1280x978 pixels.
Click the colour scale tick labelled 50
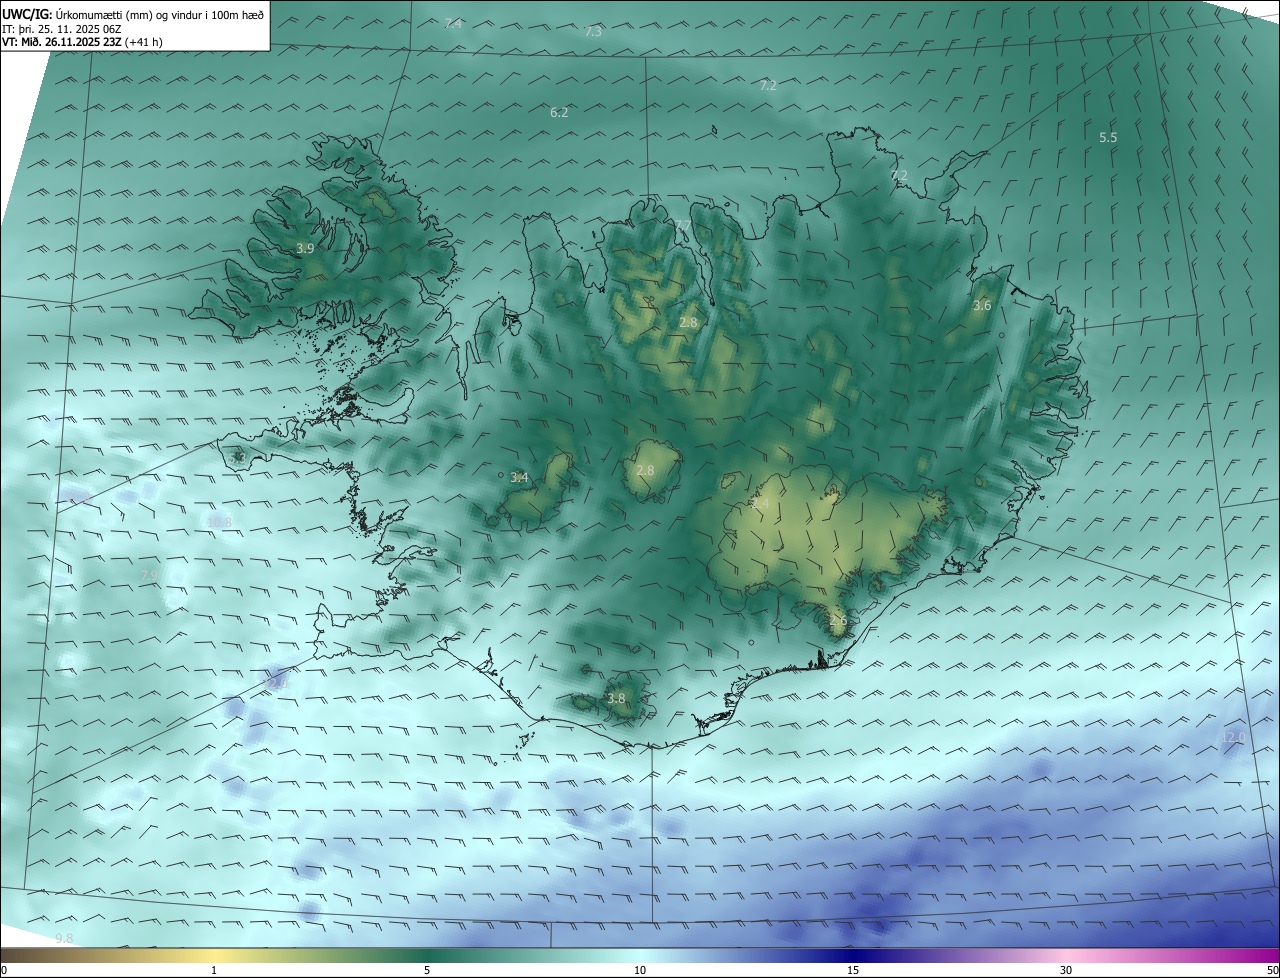pos(1272,970)
